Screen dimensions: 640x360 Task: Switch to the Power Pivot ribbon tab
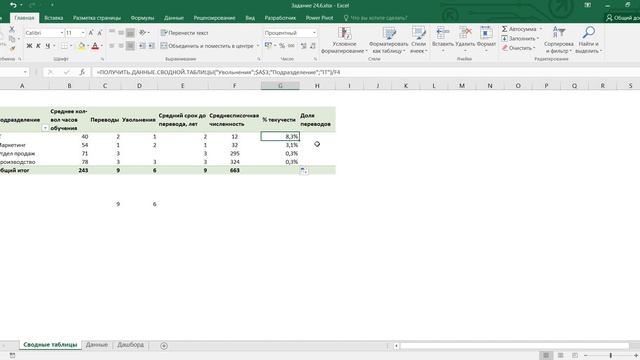[x=319, y=18]
